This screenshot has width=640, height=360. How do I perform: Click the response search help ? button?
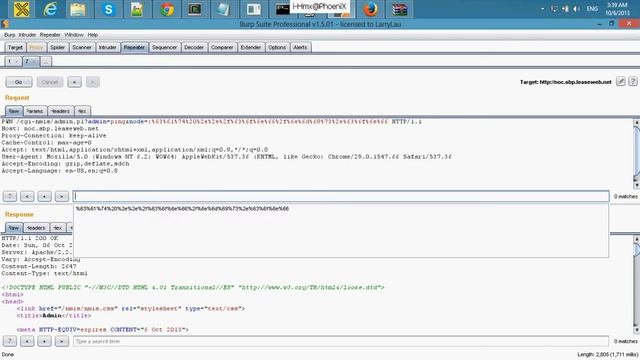click(x=10, y=341)
